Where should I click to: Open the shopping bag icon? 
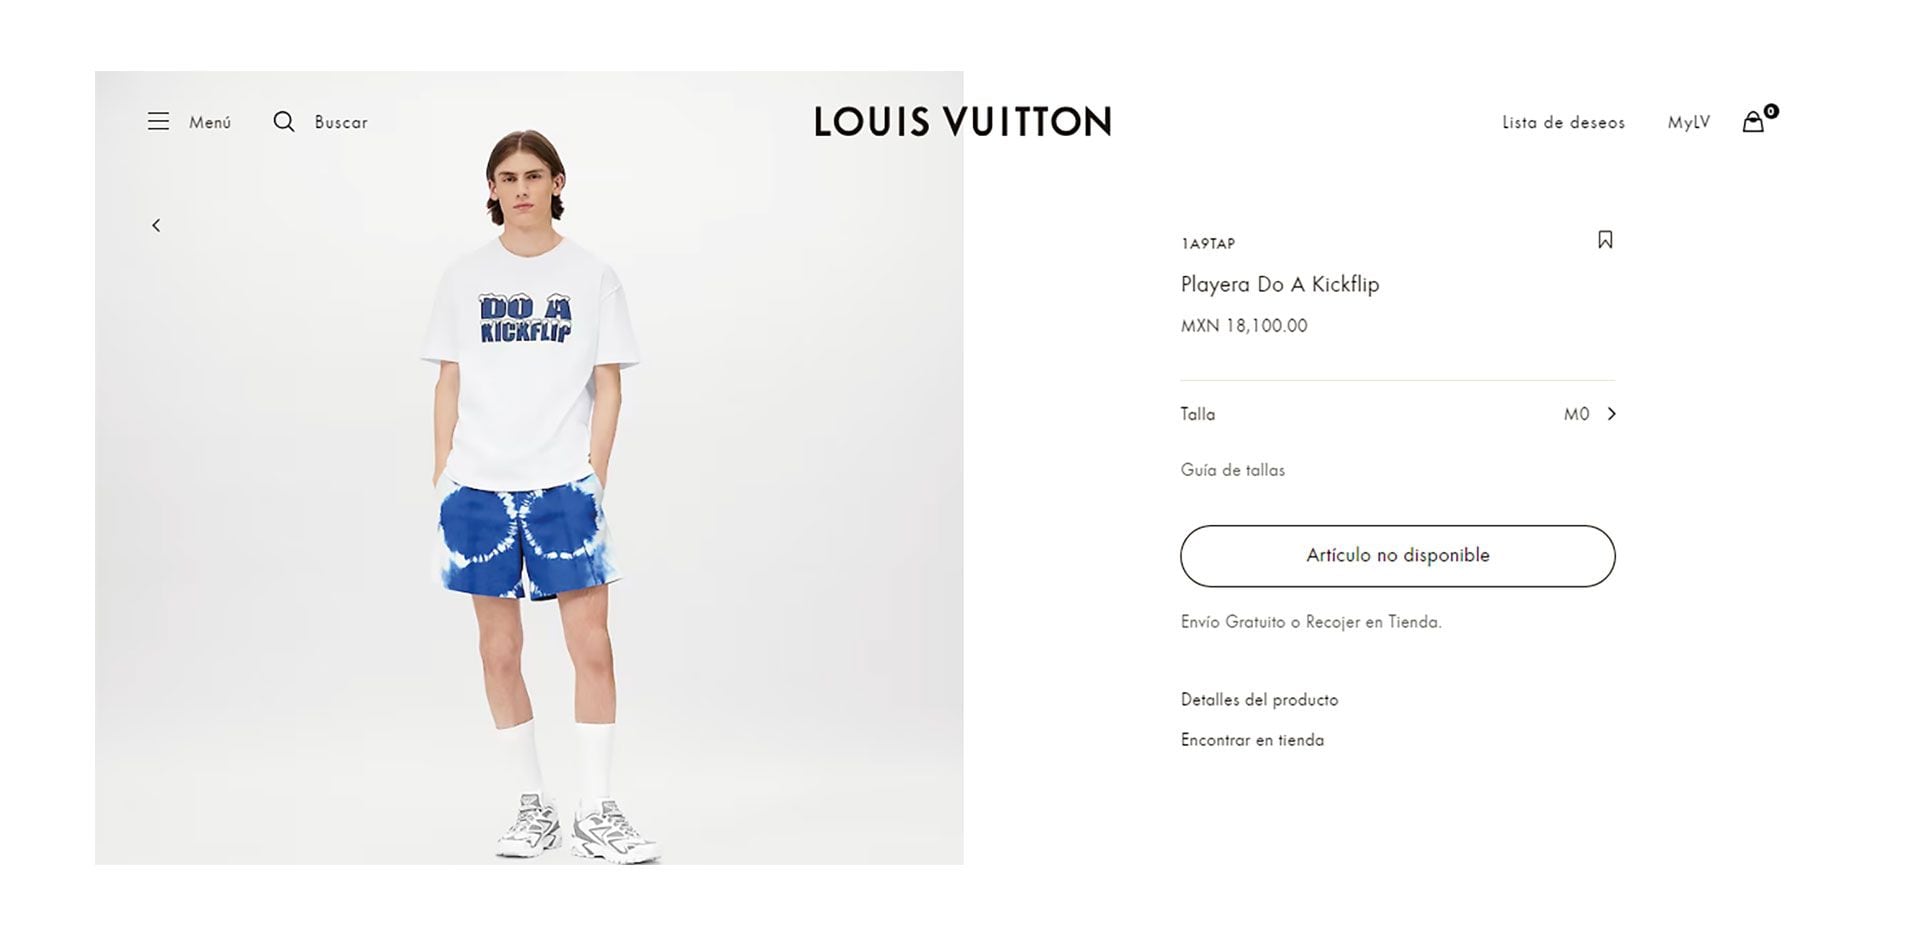click(x=1753, y=122)
